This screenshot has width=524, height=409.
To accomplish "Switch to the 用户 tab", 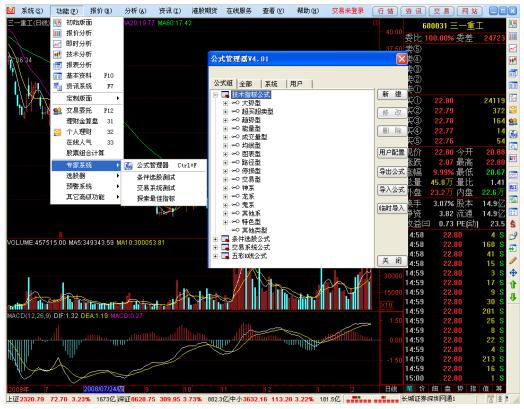I will click(296, 84).
